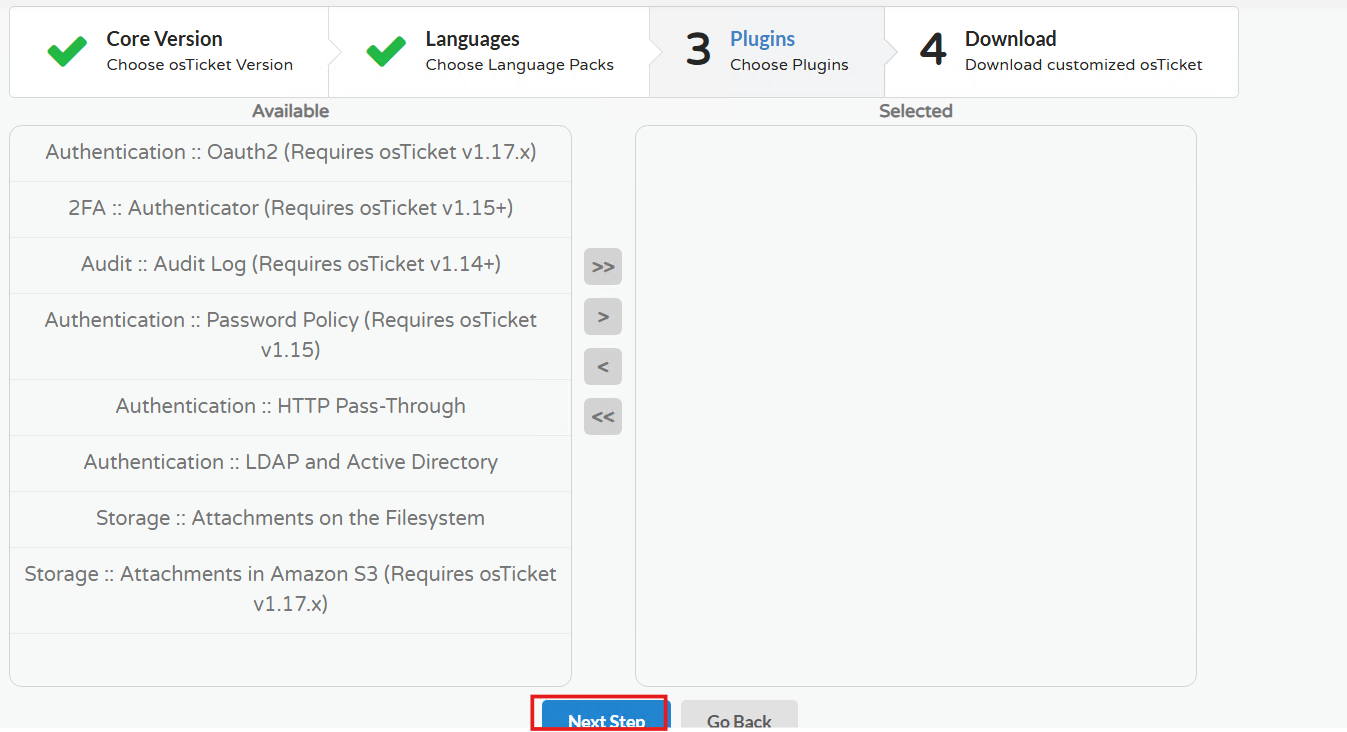Viewport: 1347px width, 732px height.
Task: Select Authentication :: HTTP Pass-Through plugin
Action: coord(291,407)
